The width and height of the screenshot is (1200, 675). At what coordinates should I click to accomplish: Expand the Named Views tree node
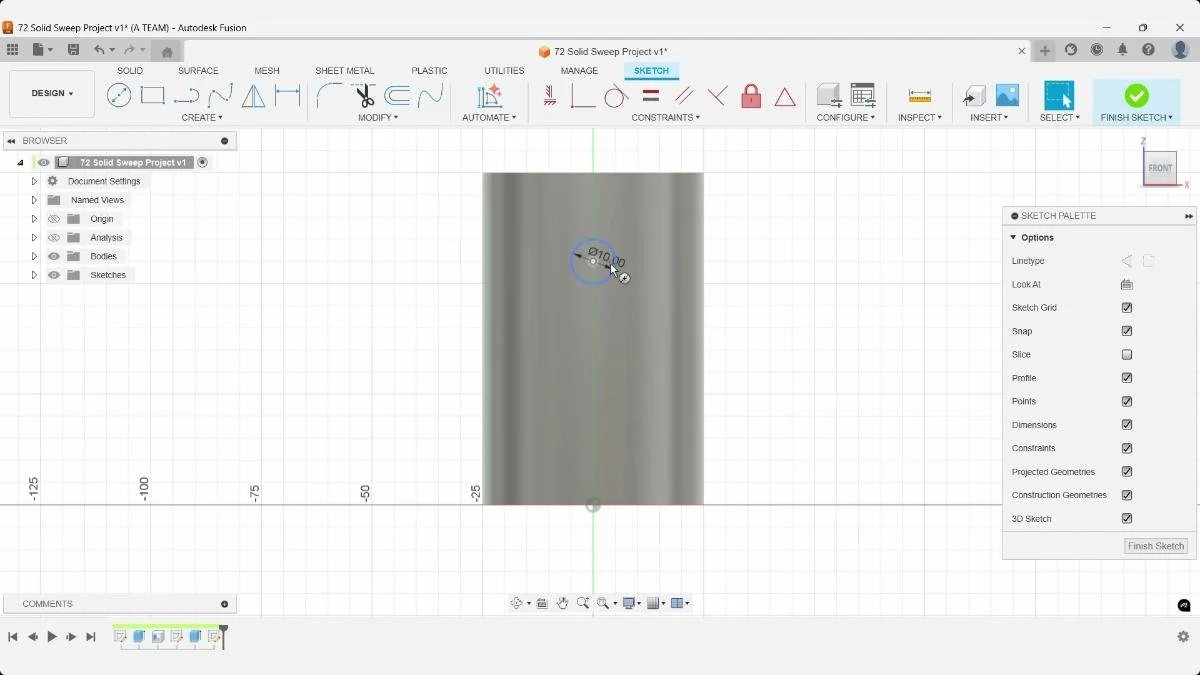click(34, 200)
